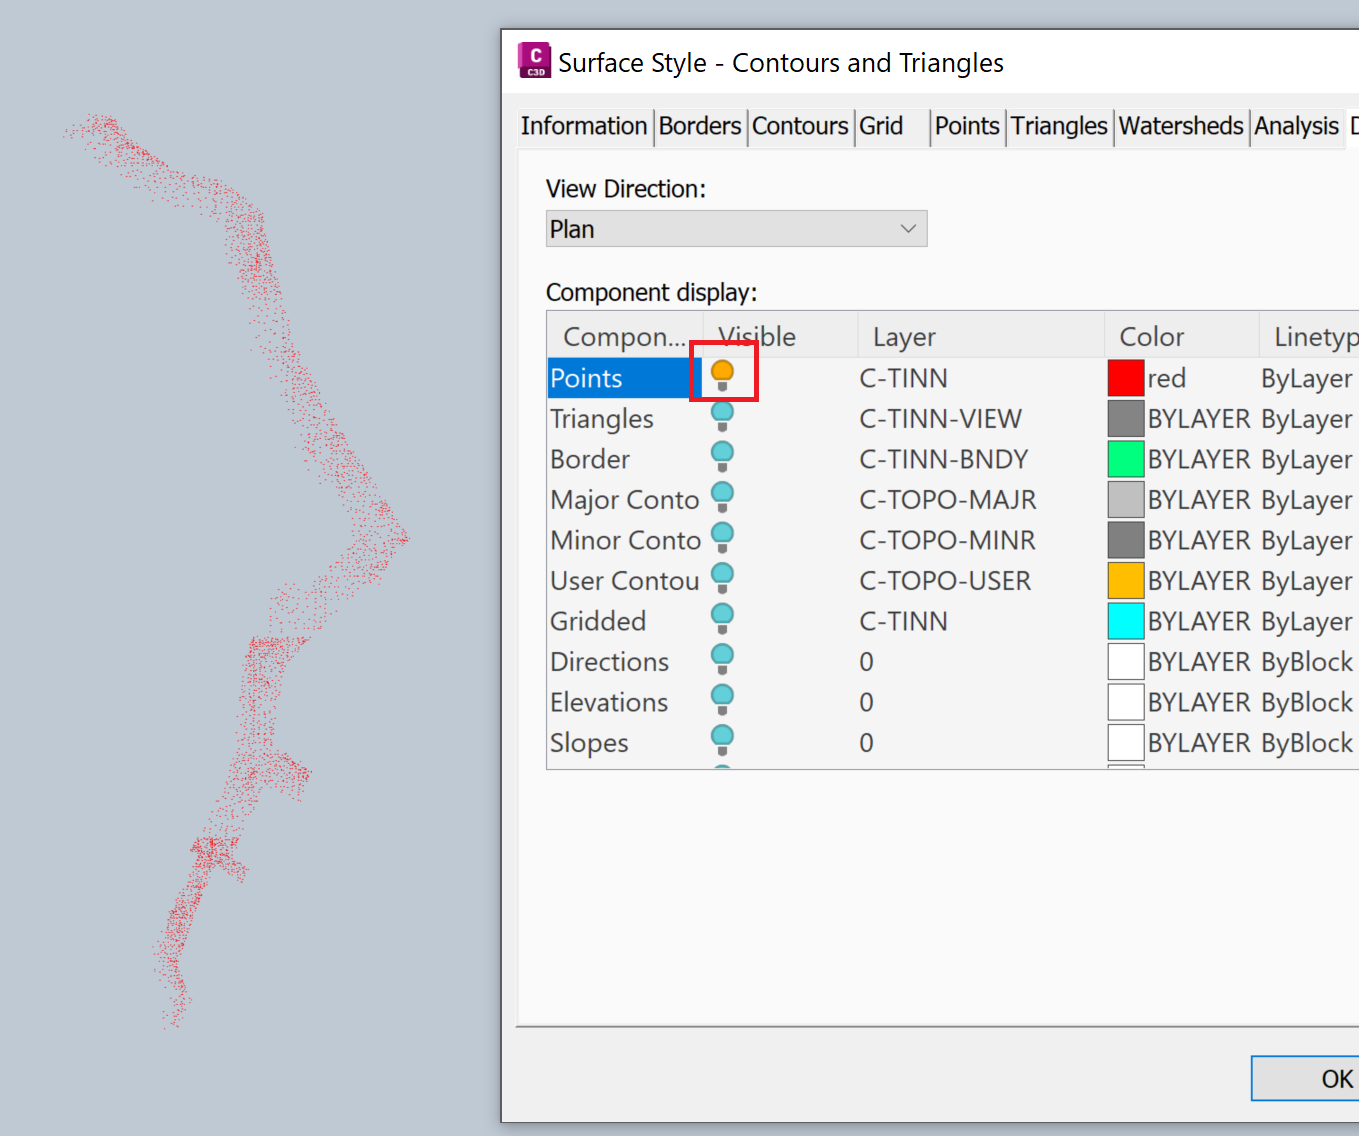Screen dimensions: 1359x1136
Task: Click the Civil 3D logo in the title bar
Action: pyautogui.click(x=534, y=61)
